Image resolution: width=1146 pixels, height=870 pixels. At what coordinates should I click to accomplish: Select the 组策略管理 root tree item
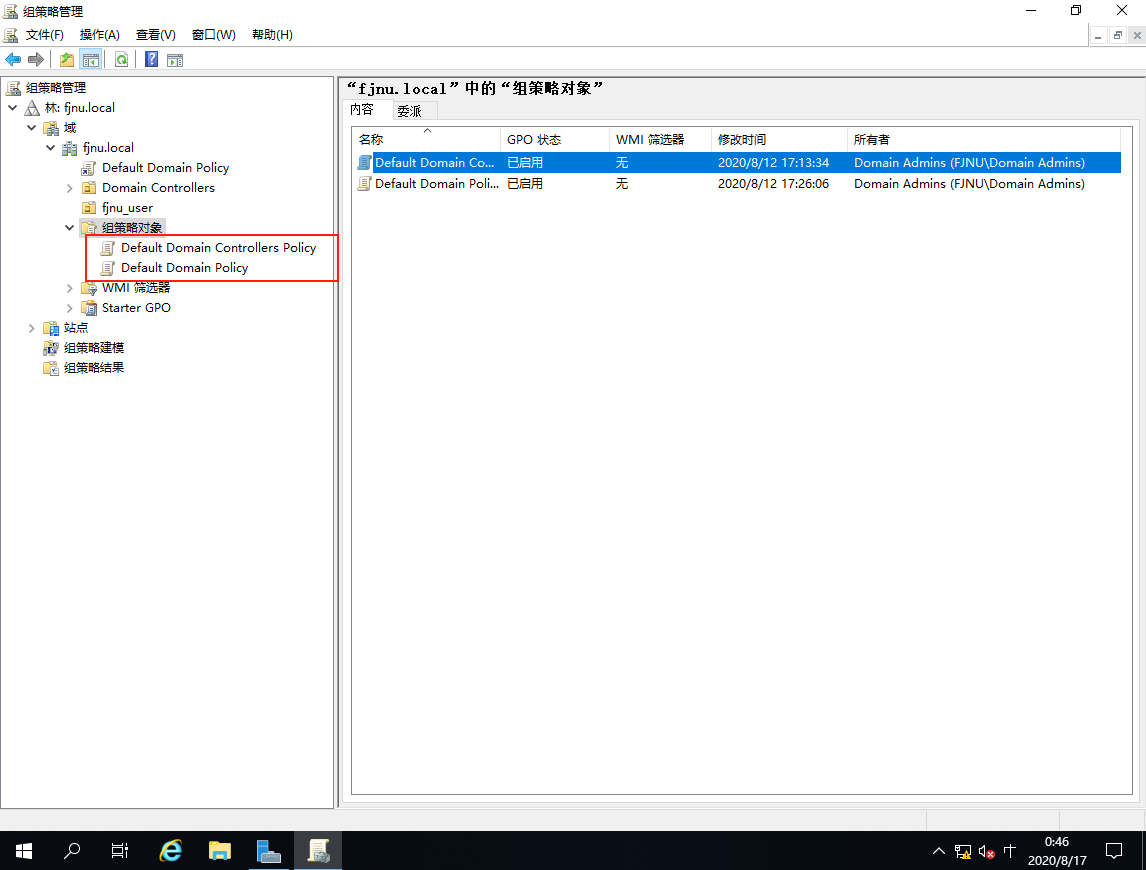coord(56,88)
